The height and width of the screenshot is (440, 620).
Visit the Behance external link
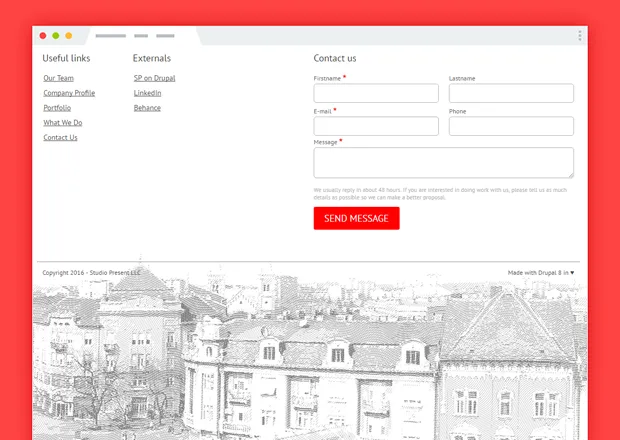(147, 108)
